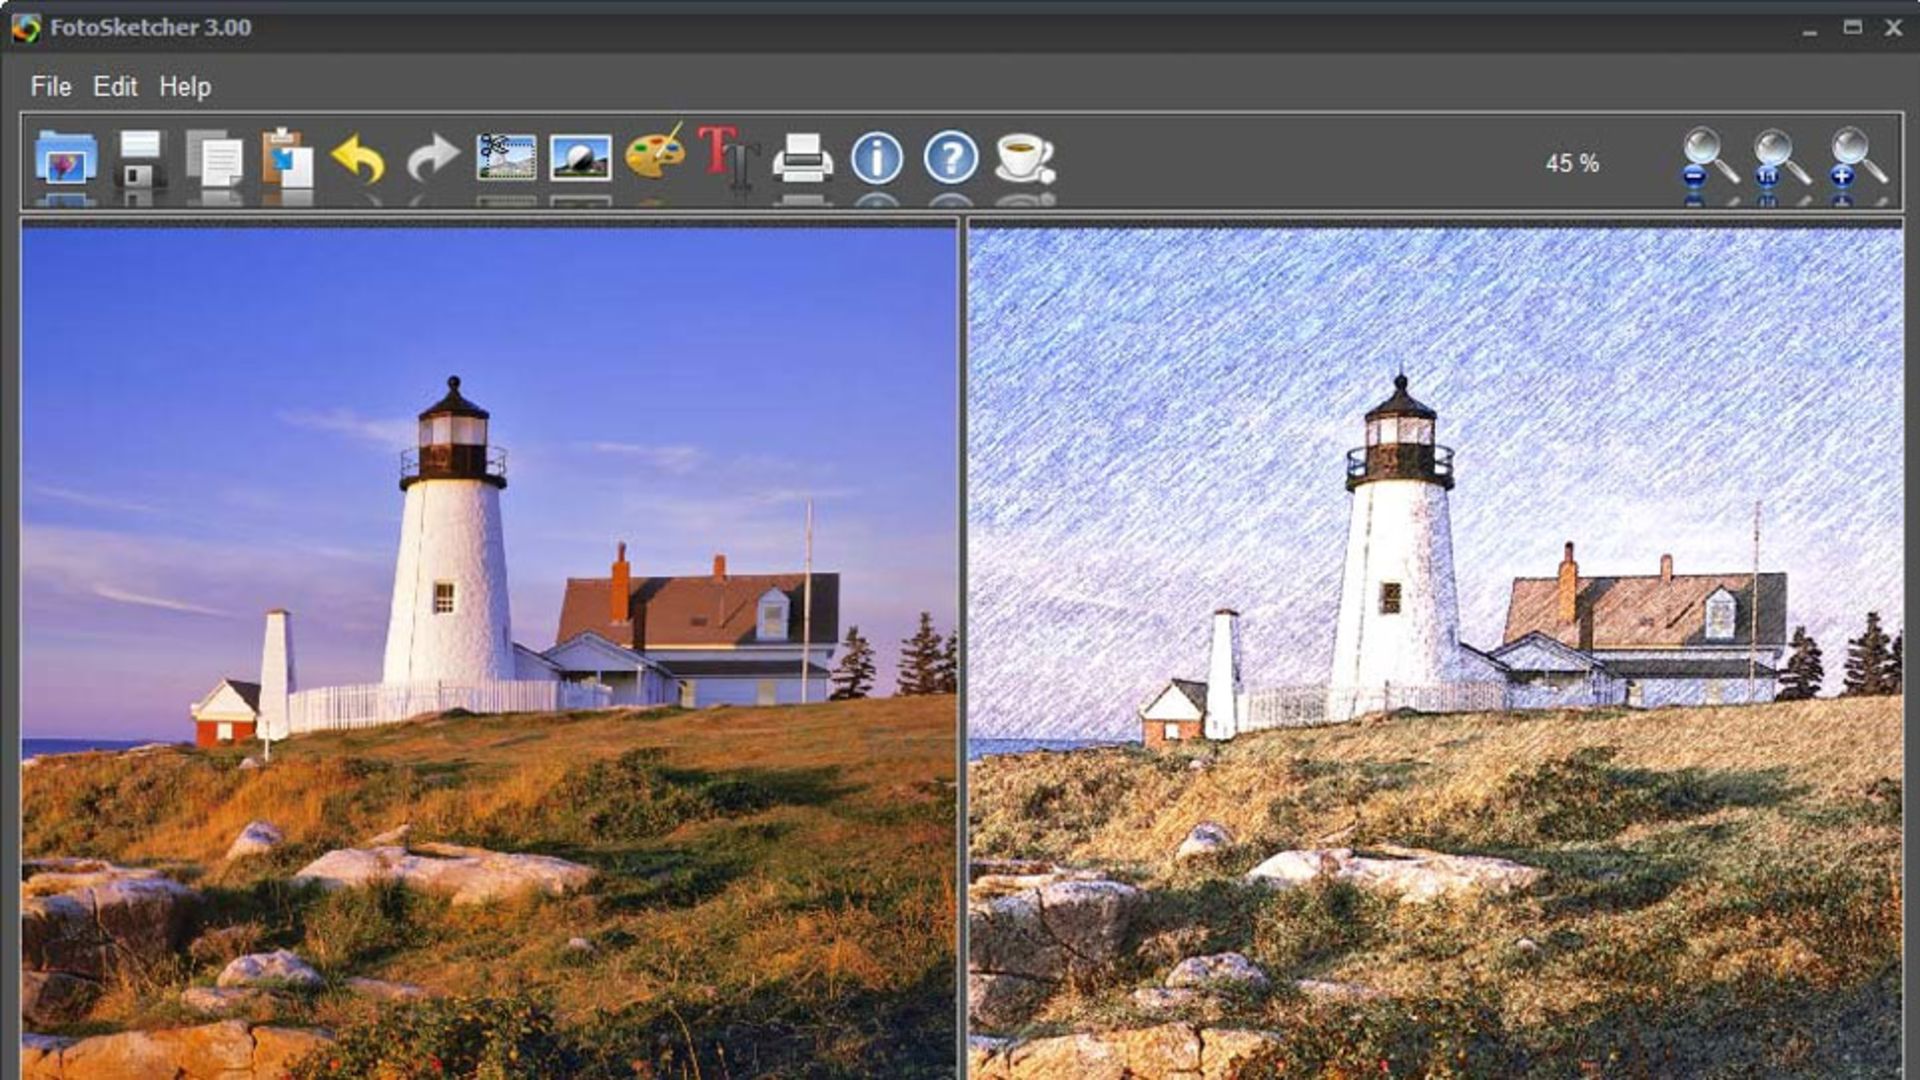Copy image with the pages icon
Viewport: 1920px width, 1080px height.
click(215, 158)
